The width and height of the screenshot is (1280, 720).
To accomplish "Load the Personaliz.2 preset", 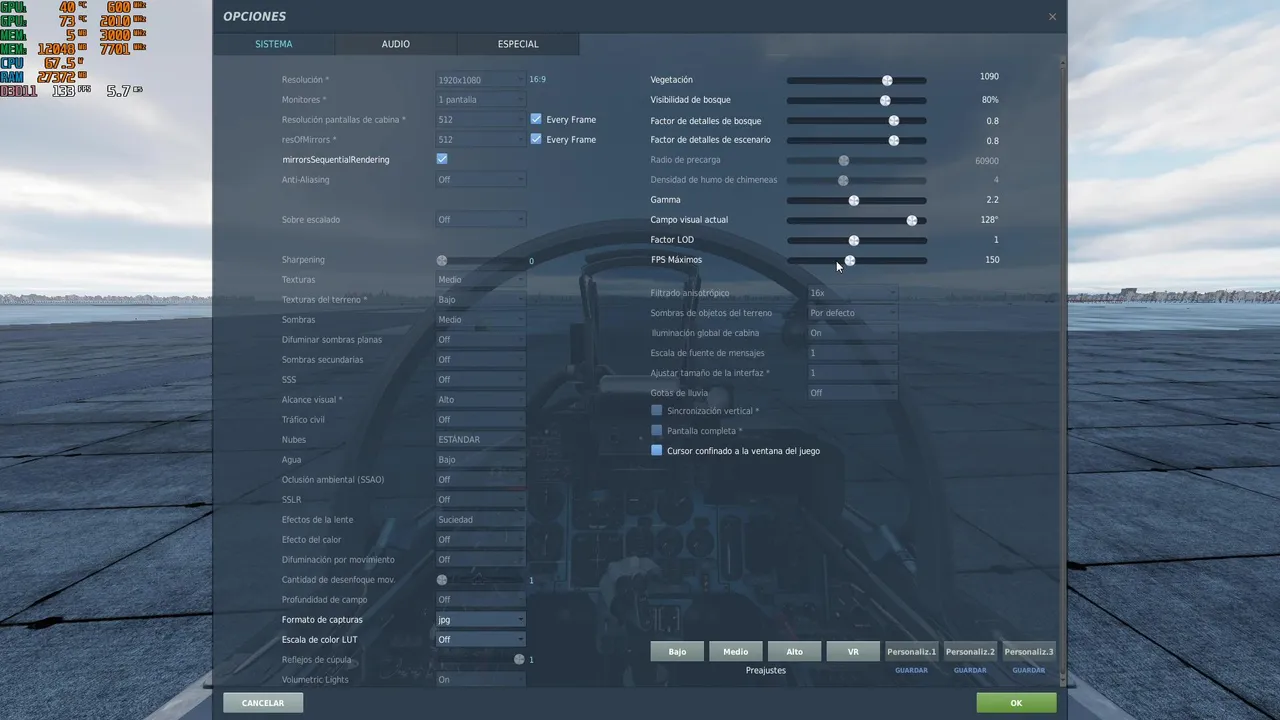I will pos(970,652).
